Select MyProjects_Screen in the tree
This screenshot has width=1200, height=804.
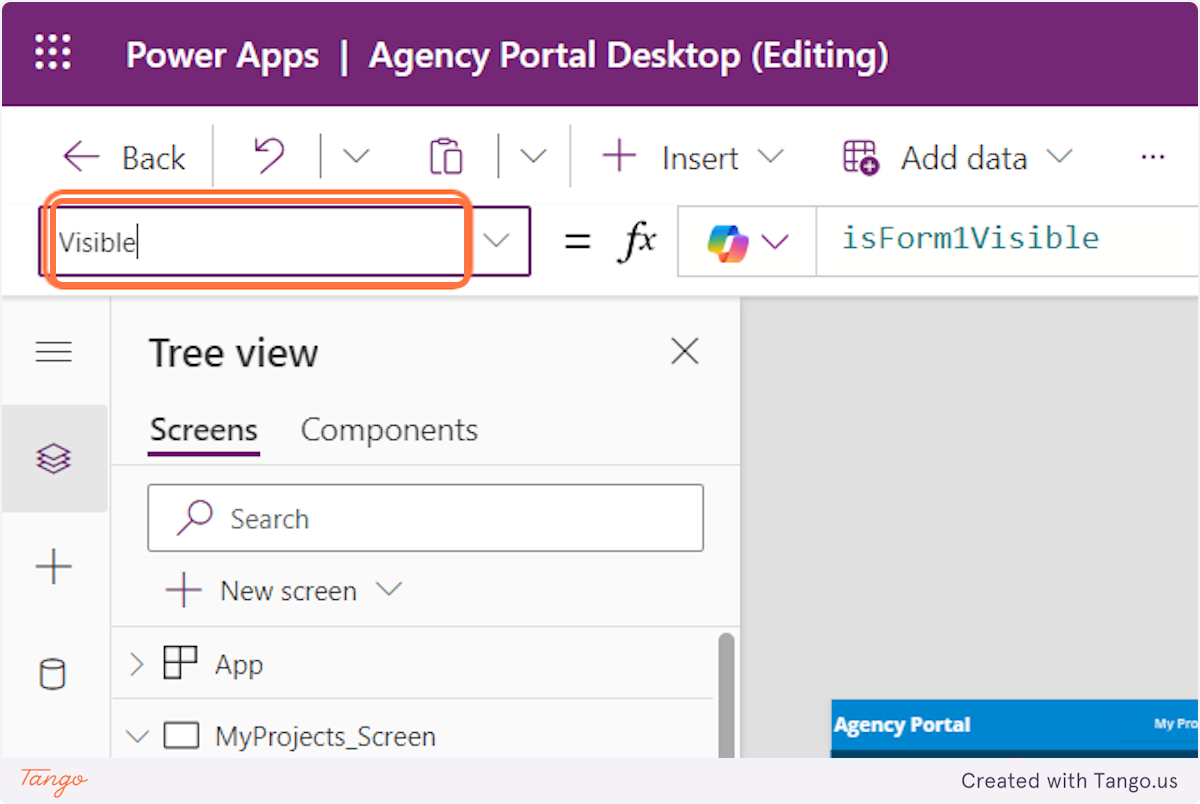pyautogui.click(x=325, y=737)
